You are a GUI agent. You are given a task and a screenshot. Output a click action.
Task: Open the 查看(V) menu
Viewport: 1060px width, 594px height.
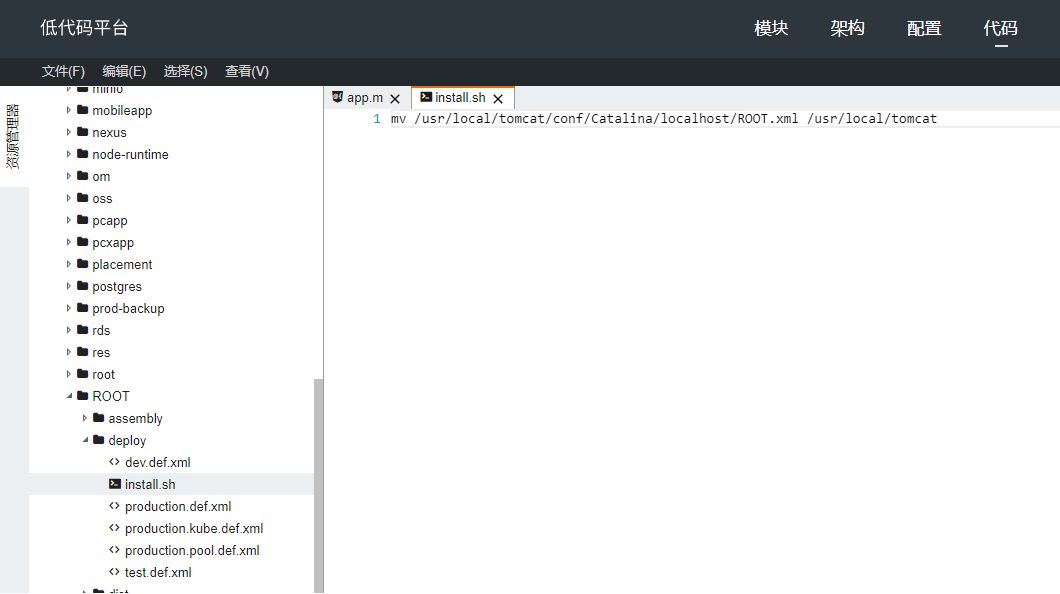click(247, 71)
